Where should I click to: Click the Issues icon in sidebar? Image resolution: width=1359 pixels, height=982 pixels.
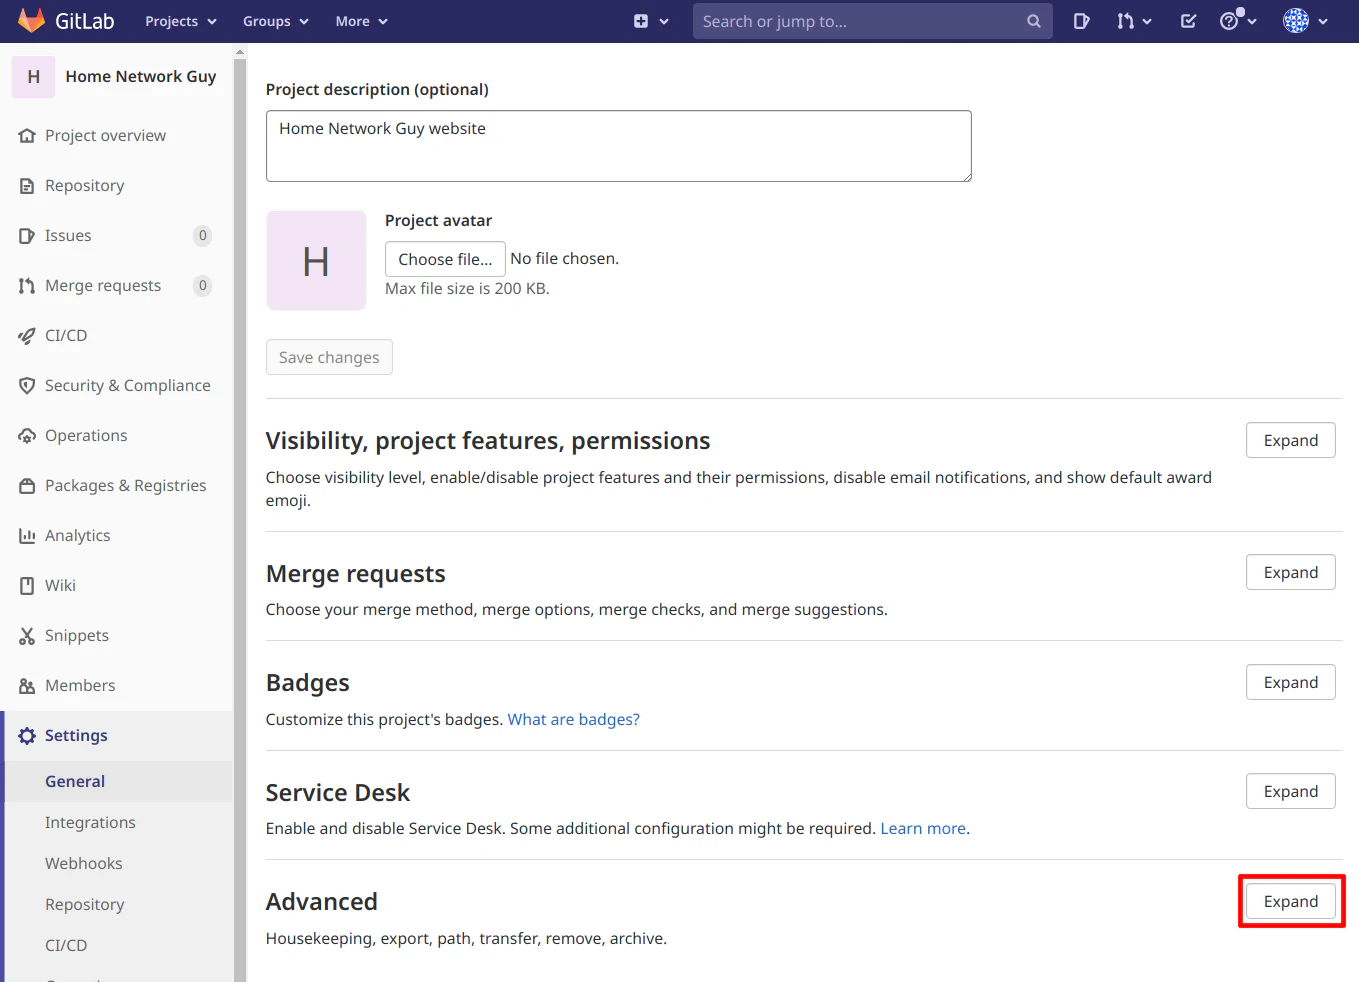point(27,236)
